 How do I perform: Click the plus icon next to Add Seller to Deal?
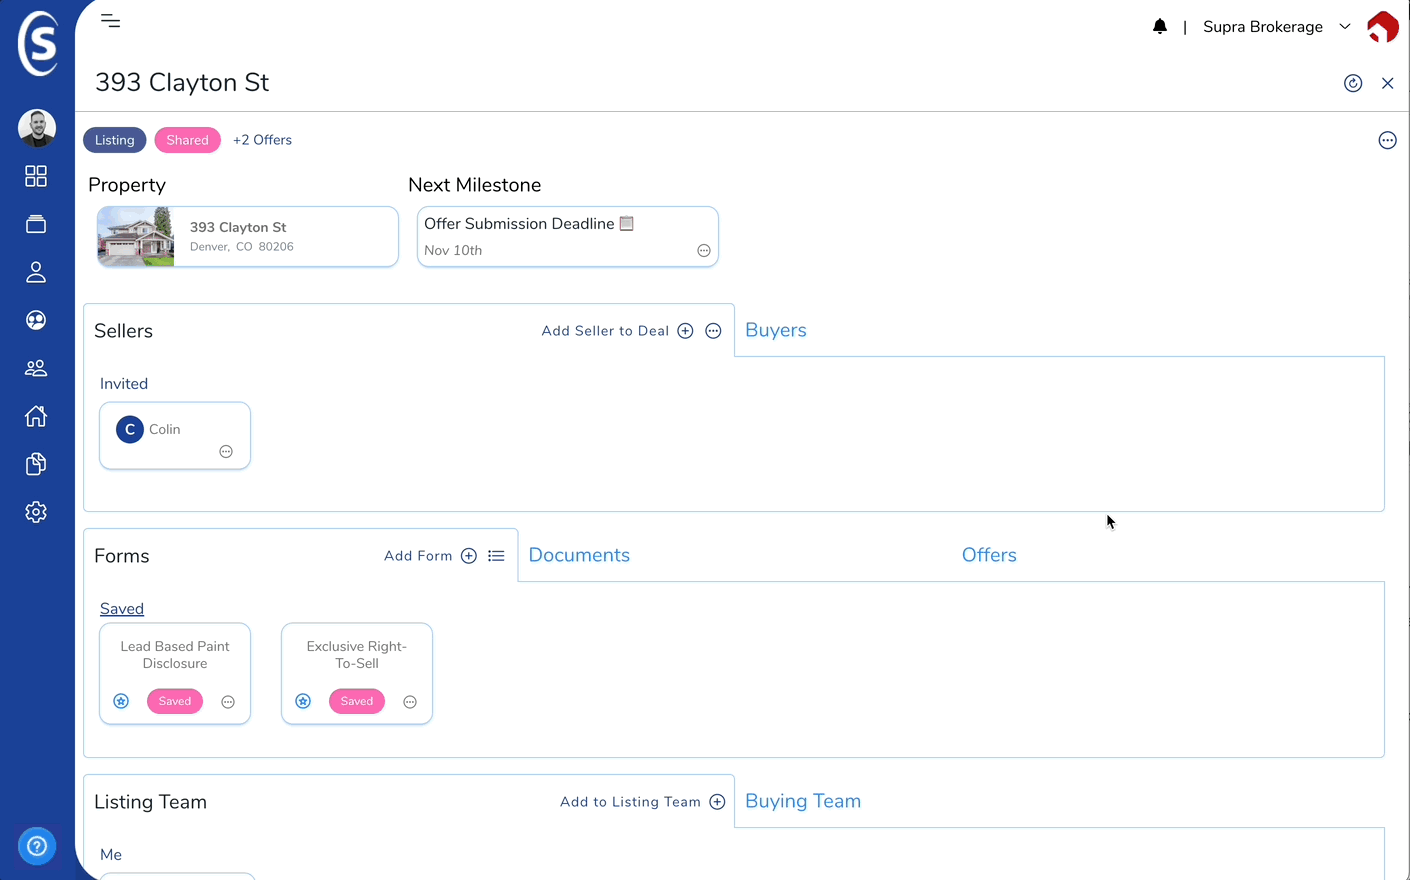[685, 331]
